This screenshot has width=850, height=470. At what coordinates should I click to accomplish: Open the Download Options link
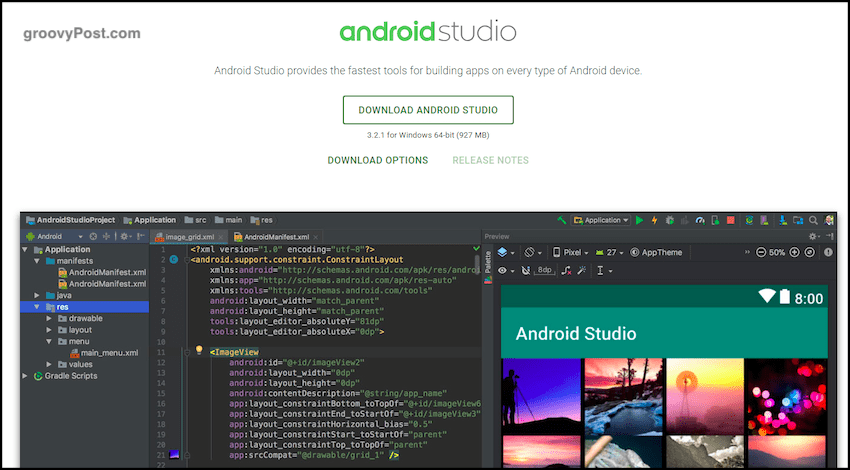pos(378,160)
